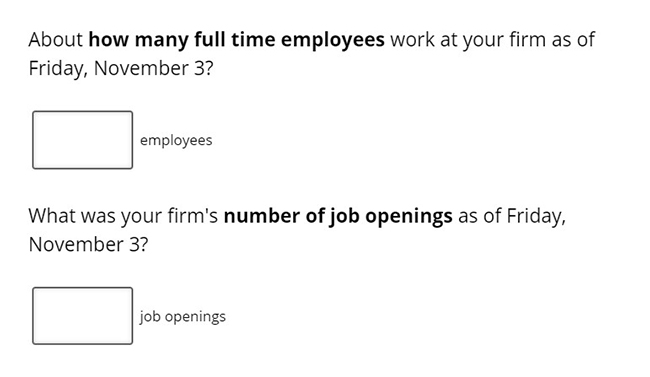Click bold text "how many full time employees"
Image resolution: width=650 pixels, height=377 pixels.
pyautogui.click(x=236, y=40)
